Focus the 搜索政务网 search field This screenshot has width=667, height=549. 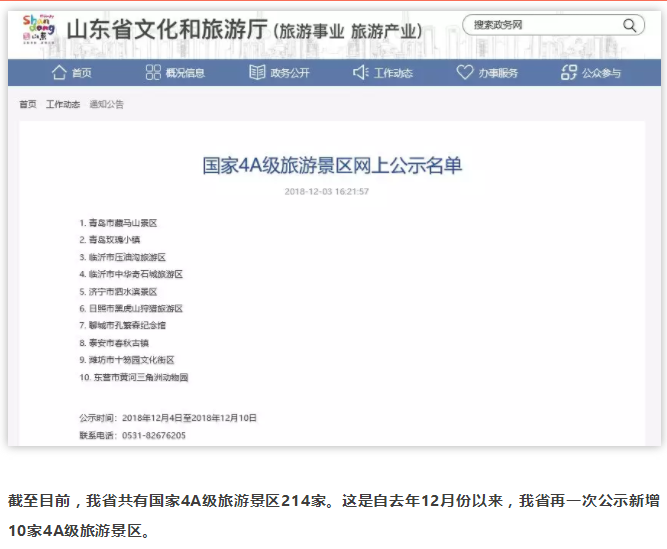click(x=540, y=25)
